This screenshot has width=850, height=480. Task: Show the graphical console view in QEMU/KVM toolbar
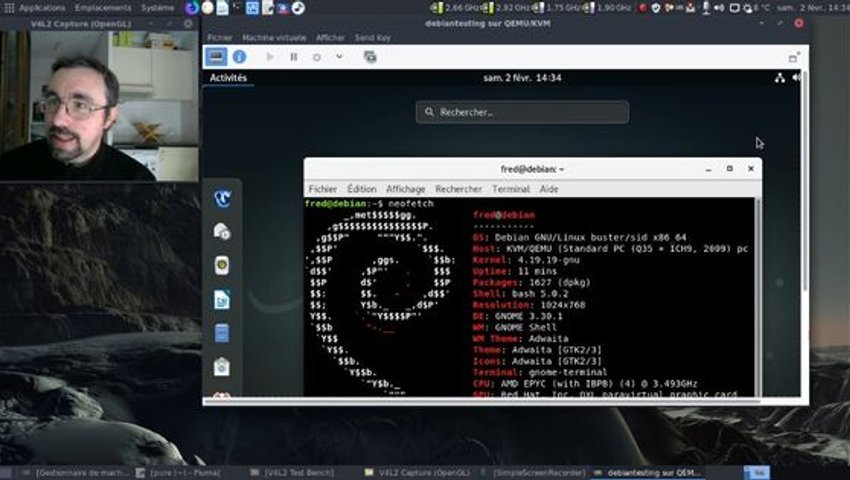216,56
